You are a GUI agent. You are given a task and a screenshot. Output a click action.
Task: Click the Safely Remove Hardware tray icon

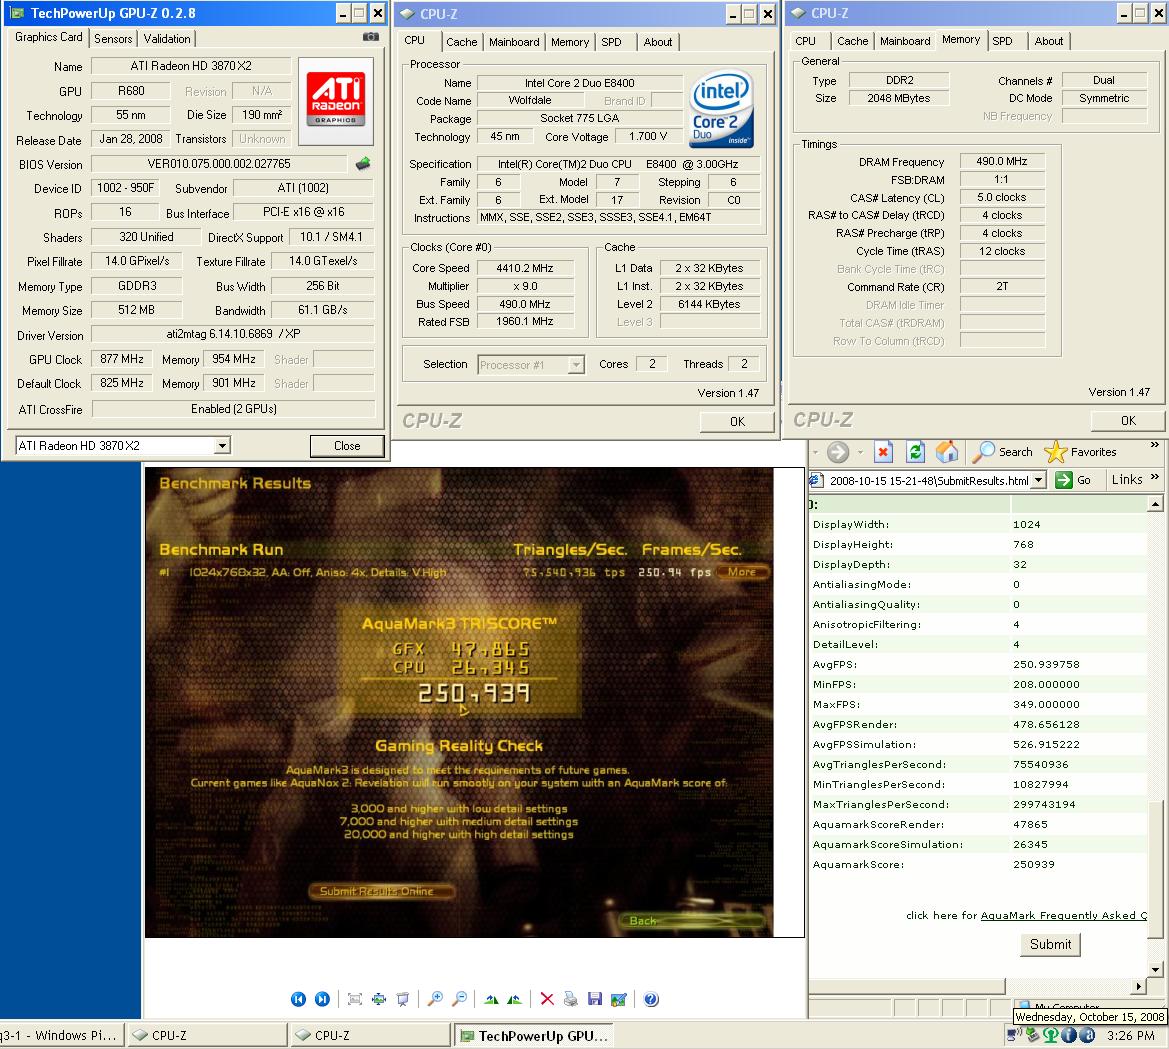(1033, 1035)
